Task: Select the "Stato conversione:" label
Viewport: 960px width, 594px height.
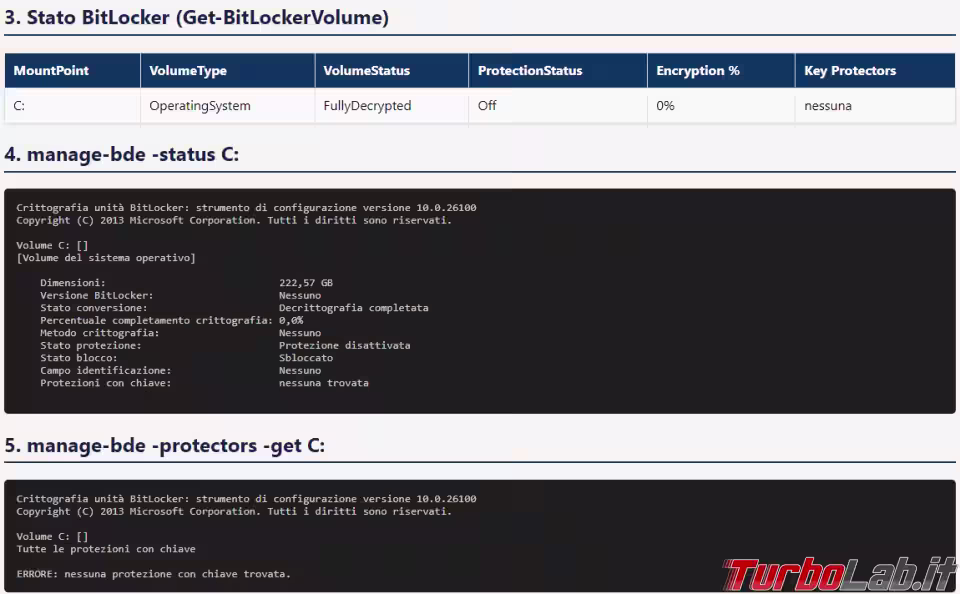Action: pos(94,308)
